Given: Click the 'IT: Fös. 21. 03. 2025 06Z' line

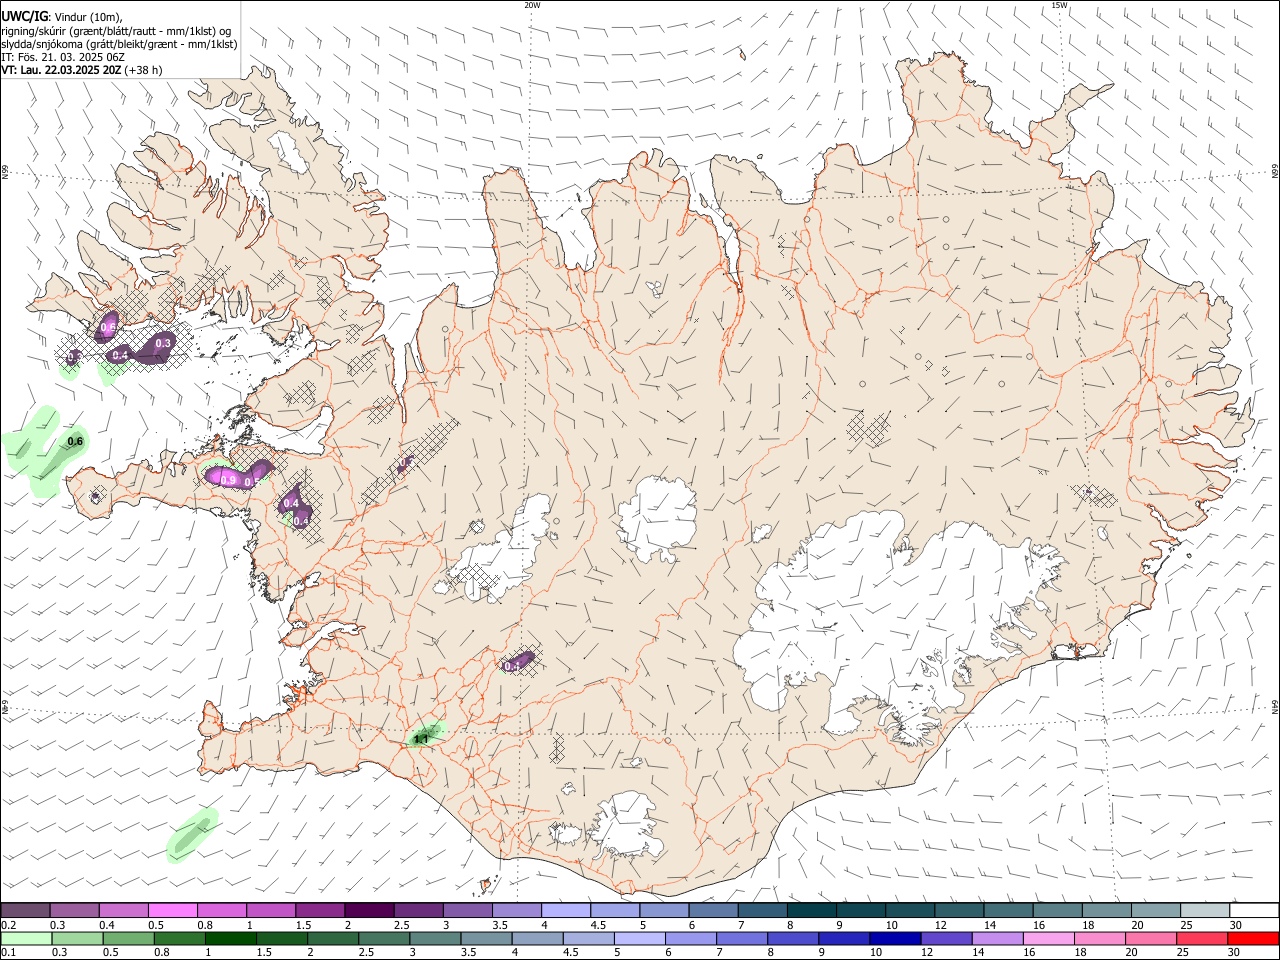Looking at the screenshot, I should point(63,57).
